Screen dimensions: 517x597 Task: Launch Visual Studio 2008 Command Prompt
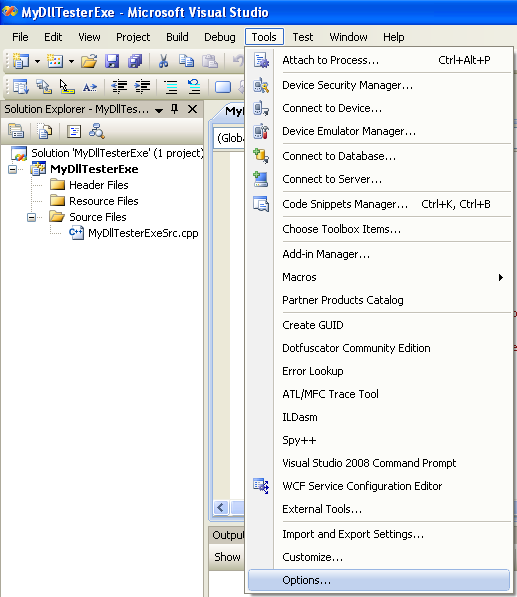pos(379,463)
